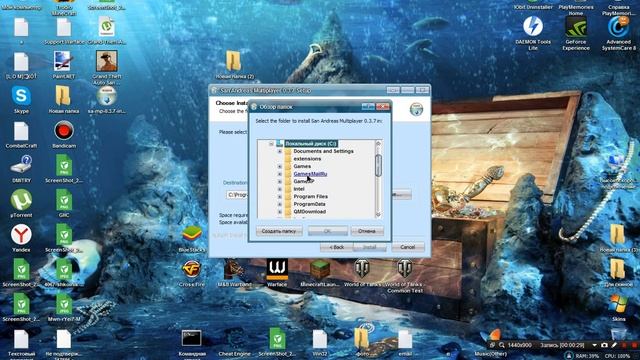Click the Отмена button in folder dialog

point(367,231)
